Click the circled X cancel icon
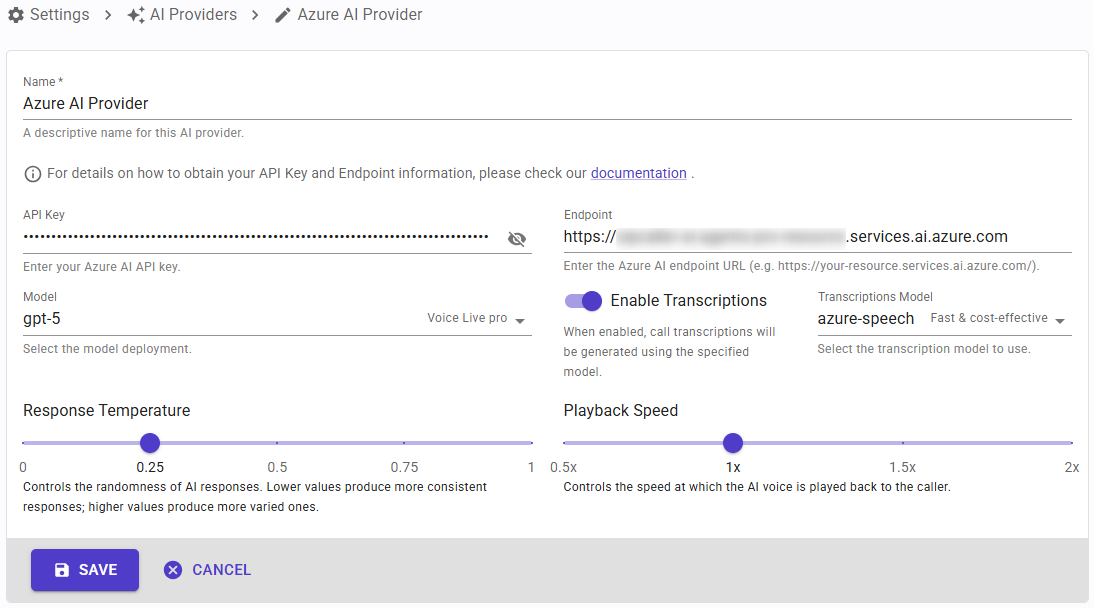The width and height of the screenshot is (1094, 608). 173,570
